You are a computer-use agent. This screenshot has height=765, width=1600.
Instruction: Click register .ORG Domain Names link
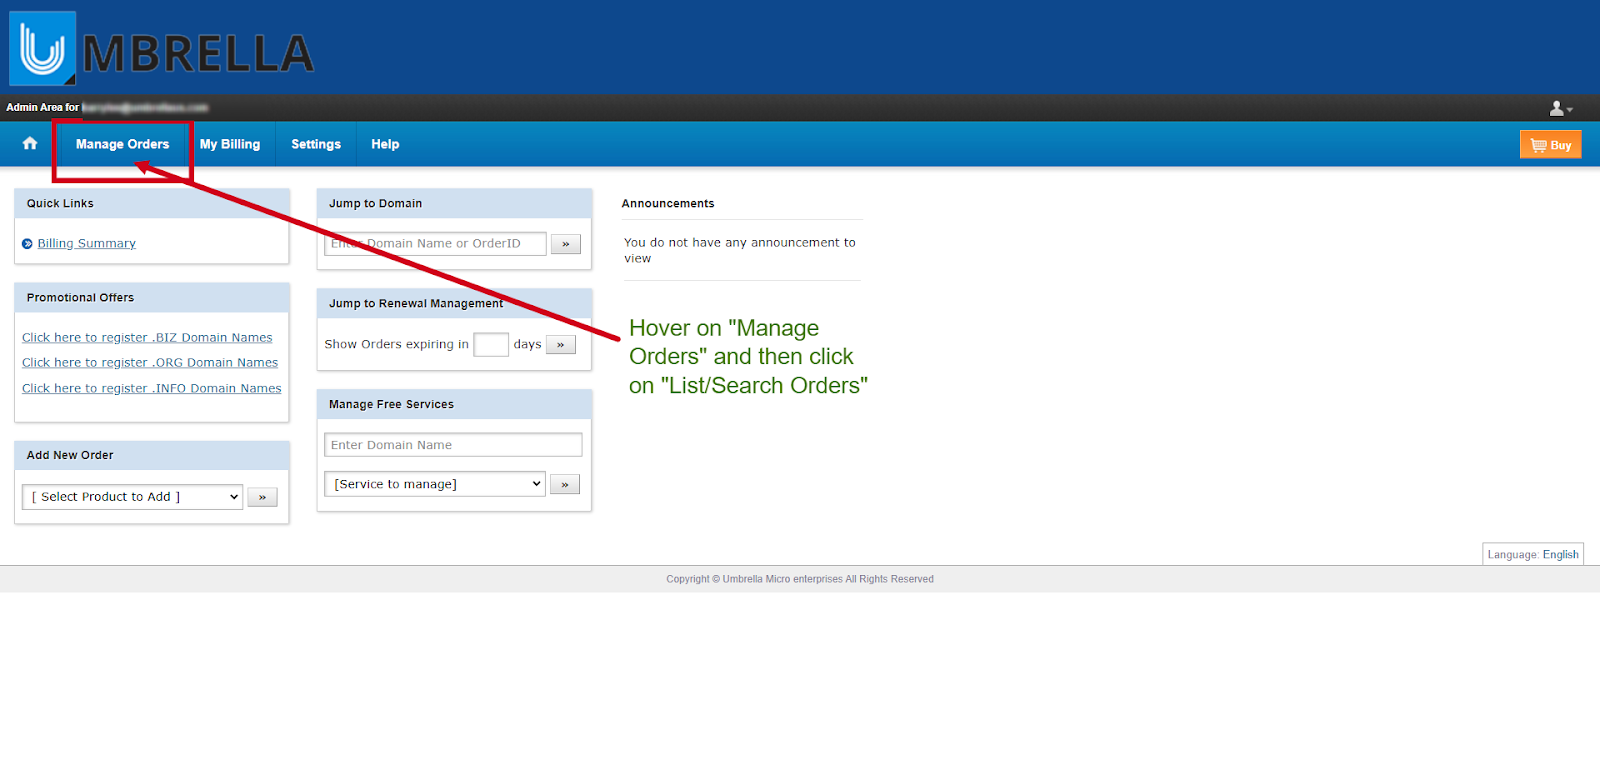pos(150,363)
